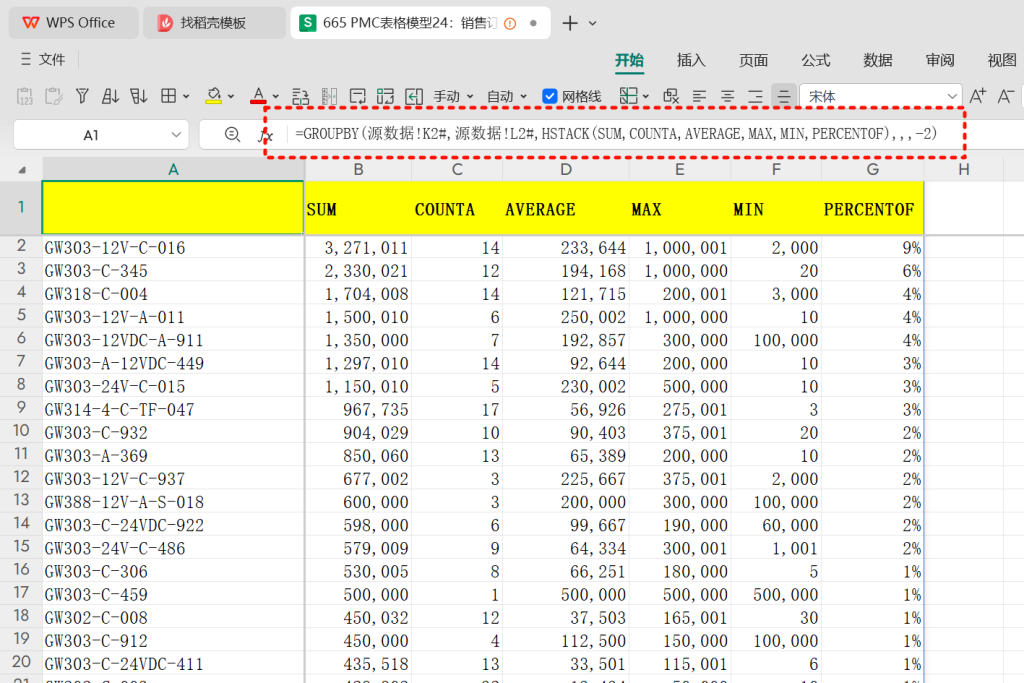Expand the borders dropdown arrow
The height and width of the screenshot is (683, 1024).
pos(186,97)
